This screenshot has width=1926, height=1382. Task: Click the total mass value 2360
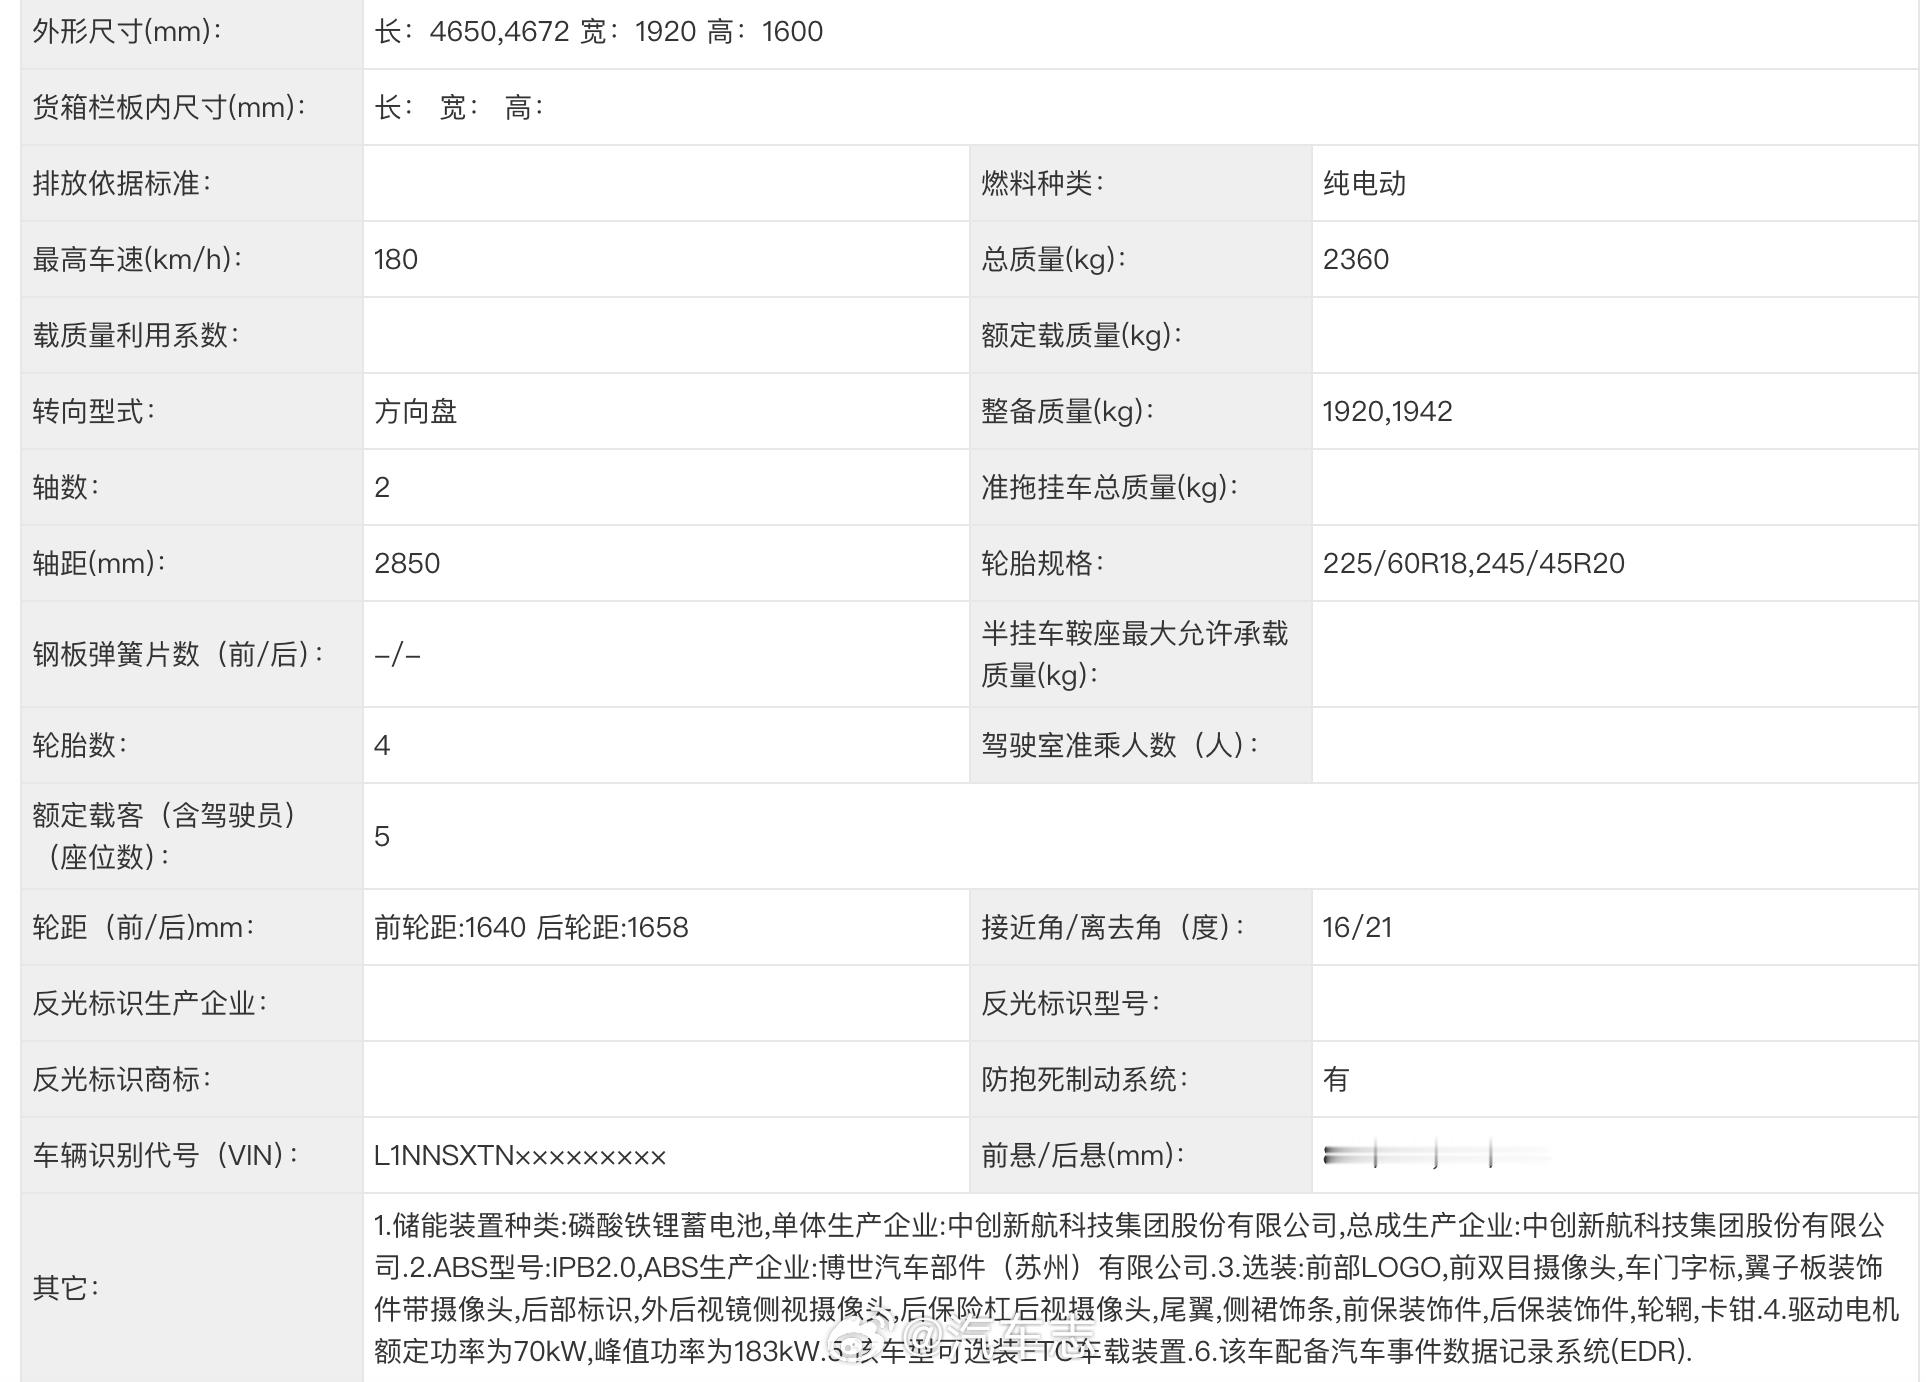click(1355, 259)
